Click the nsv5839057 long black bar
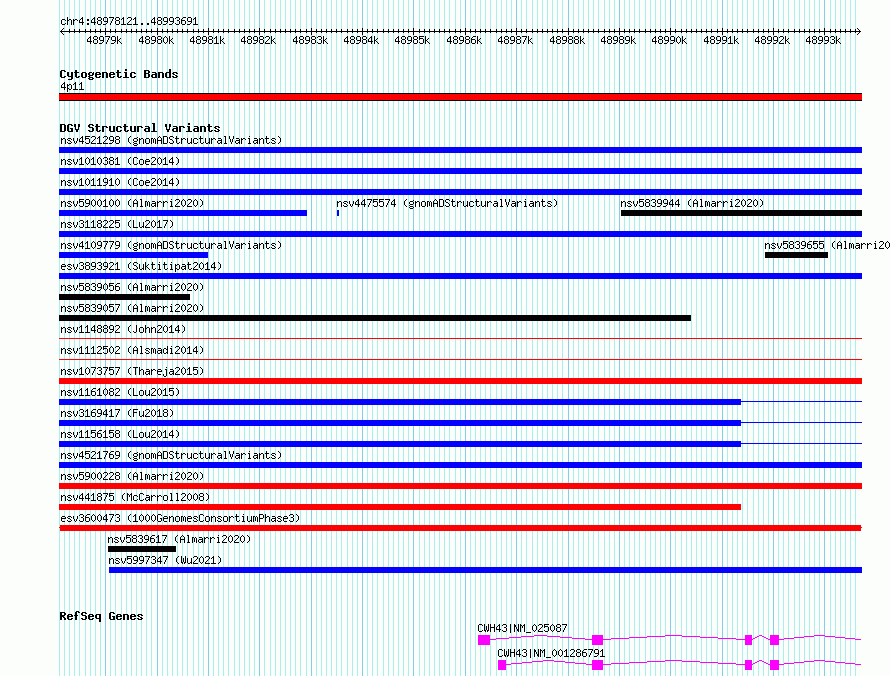Screen dimensions: 890x676 375,318
